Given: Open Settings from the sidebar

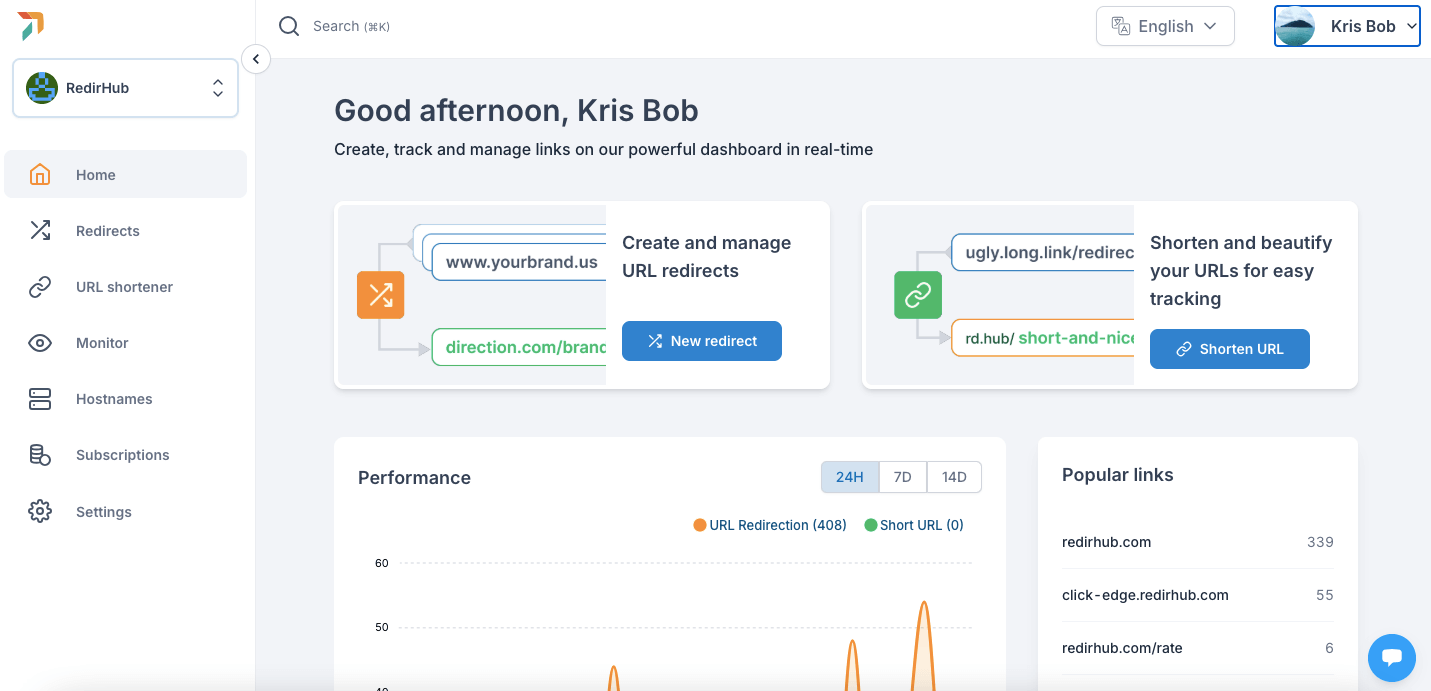Looking at the screenshot, I should (103, 511).
